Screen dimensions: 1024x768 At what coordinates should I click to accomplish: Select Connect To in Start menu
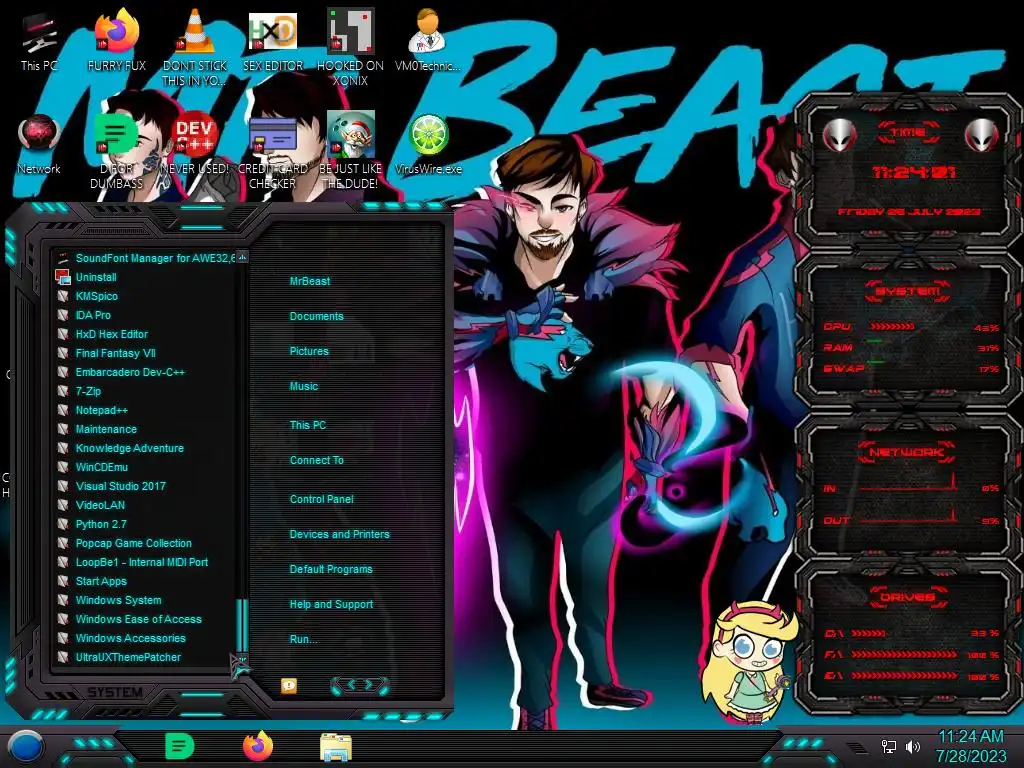point(316,460)
